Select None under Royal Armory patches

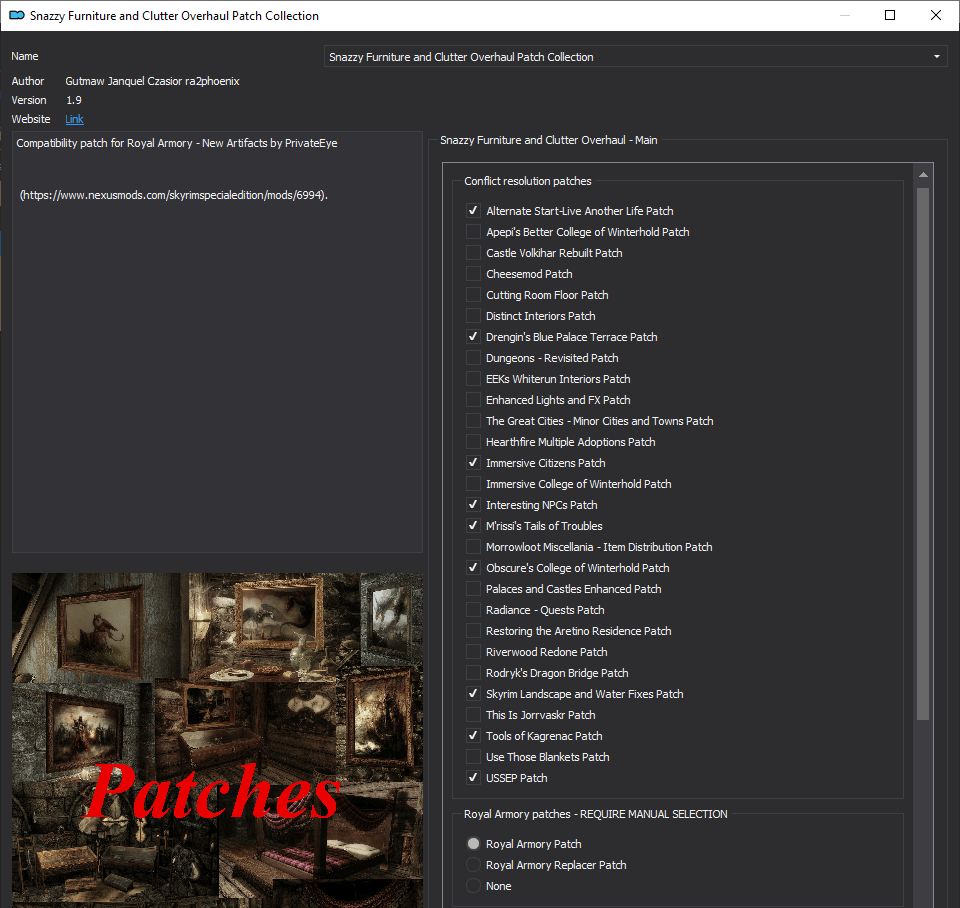473,885
